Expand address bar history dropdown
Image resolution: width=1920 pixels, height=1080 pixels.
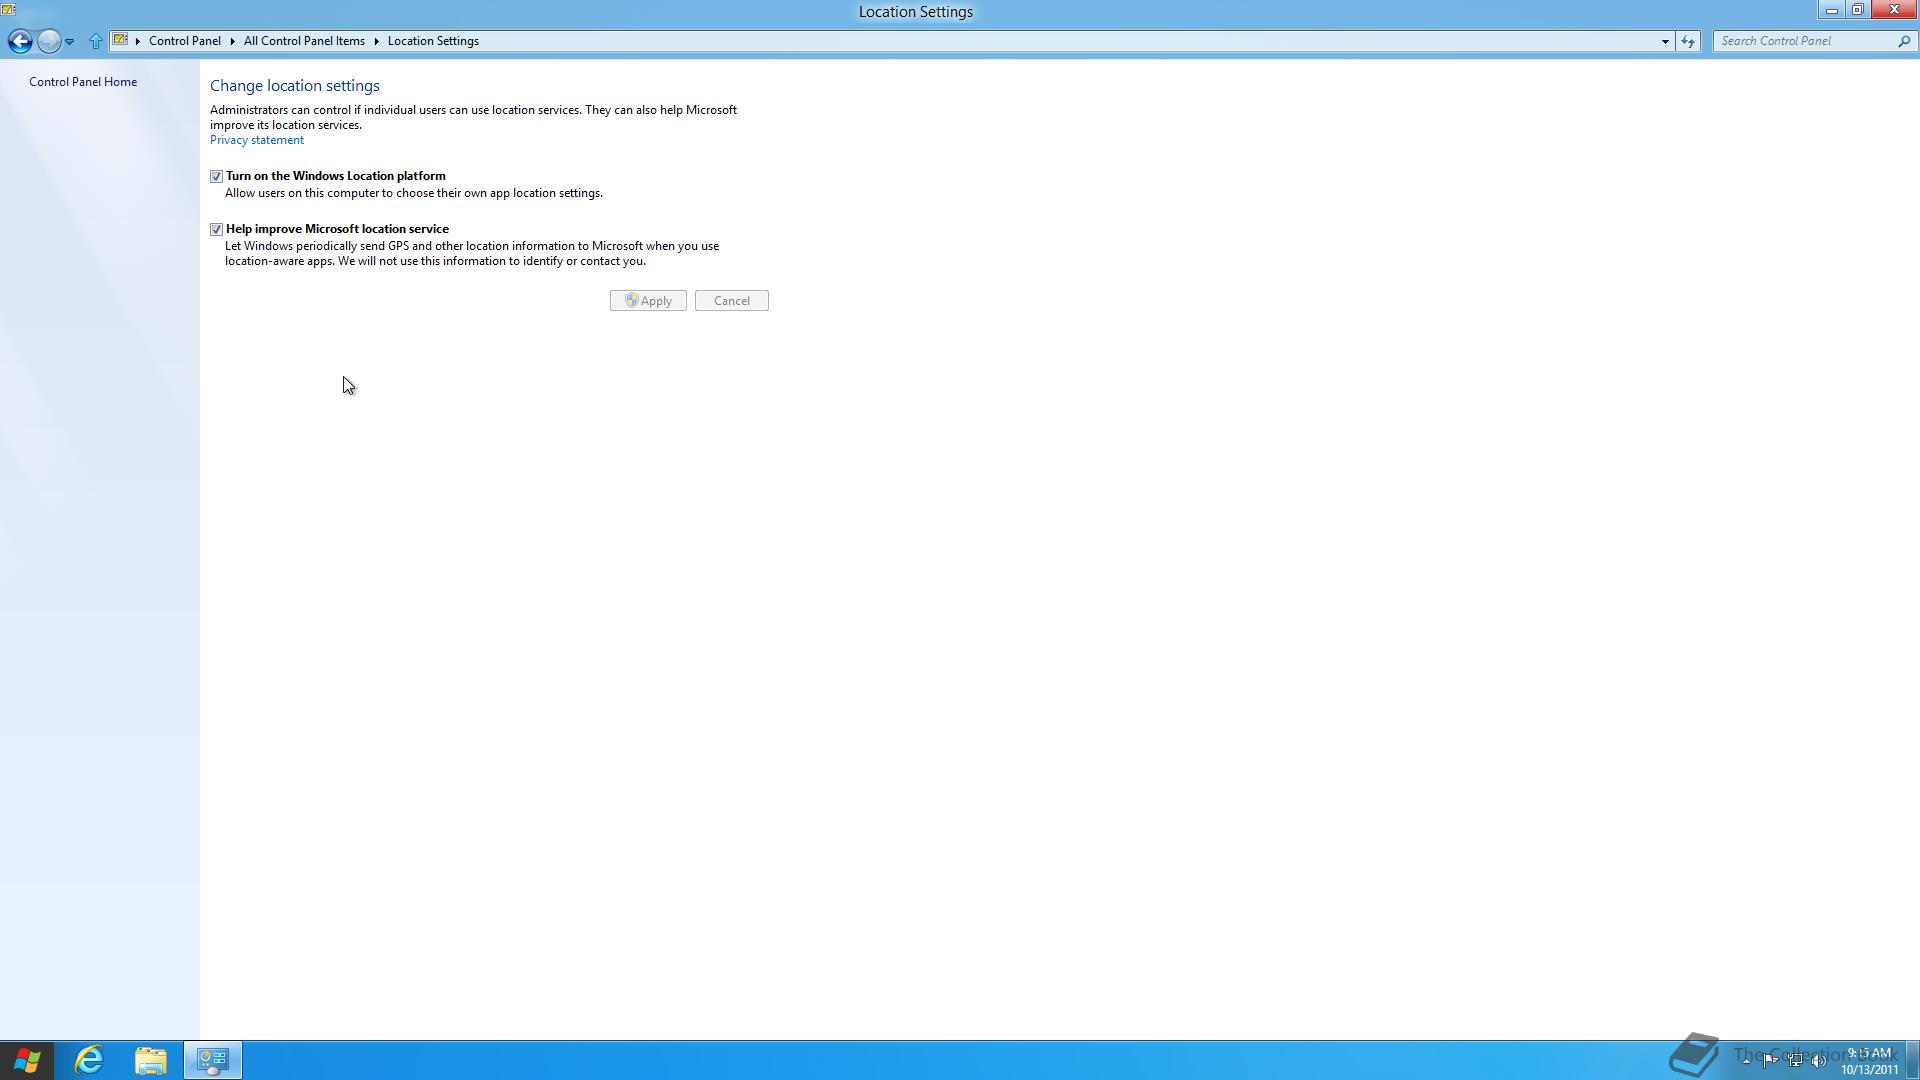(1665, 41)
